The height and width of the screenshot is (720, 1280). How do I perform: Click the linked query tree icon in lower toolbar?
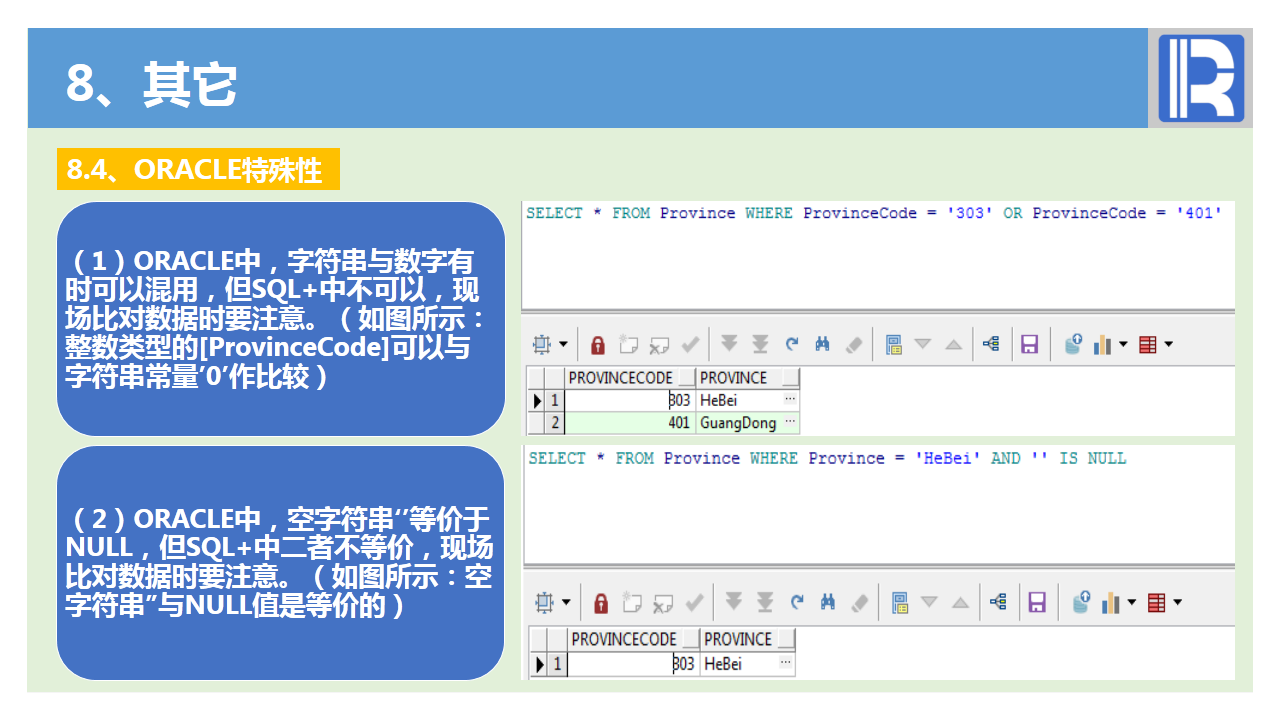point(998,602)
